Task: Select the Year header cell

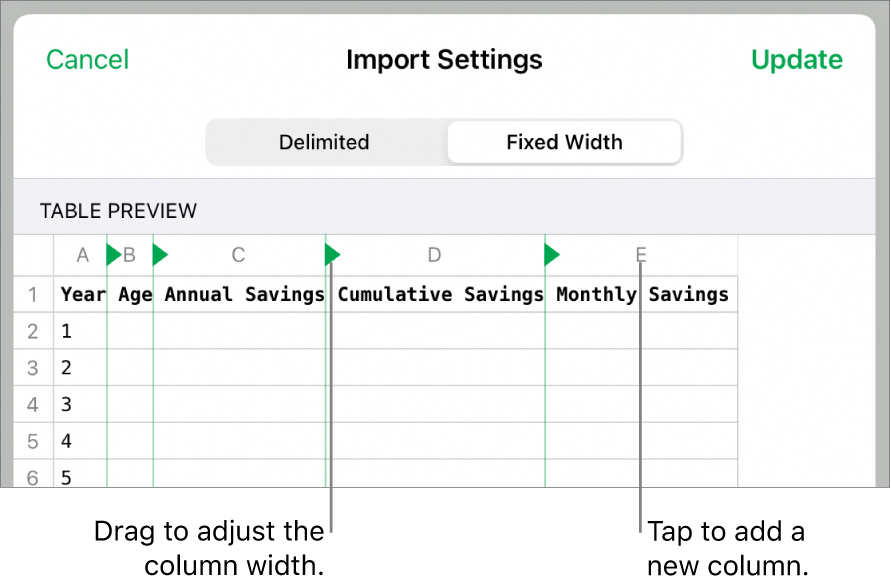Action: pos(82,294)
